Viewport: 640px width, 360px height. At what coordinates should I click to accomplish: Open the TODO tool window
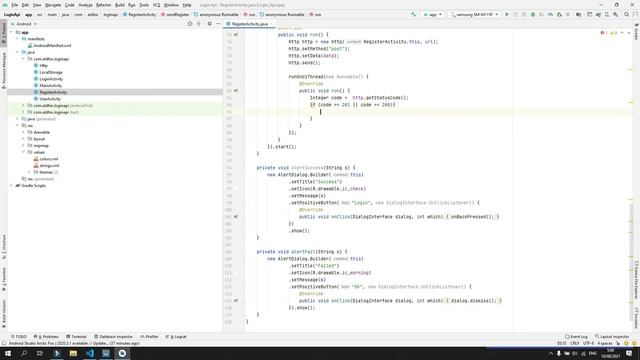click(19, 337)
